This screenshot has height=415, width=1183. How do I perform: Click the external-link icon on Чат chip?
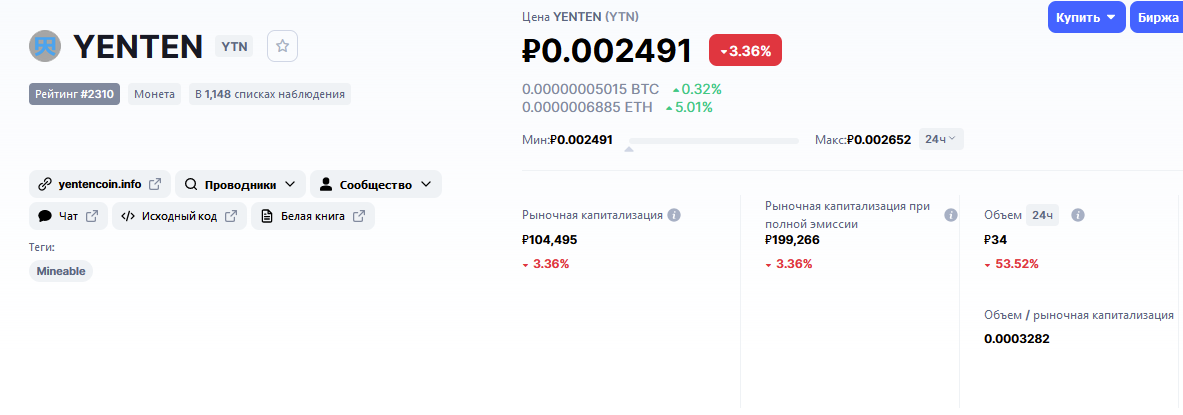92,216
